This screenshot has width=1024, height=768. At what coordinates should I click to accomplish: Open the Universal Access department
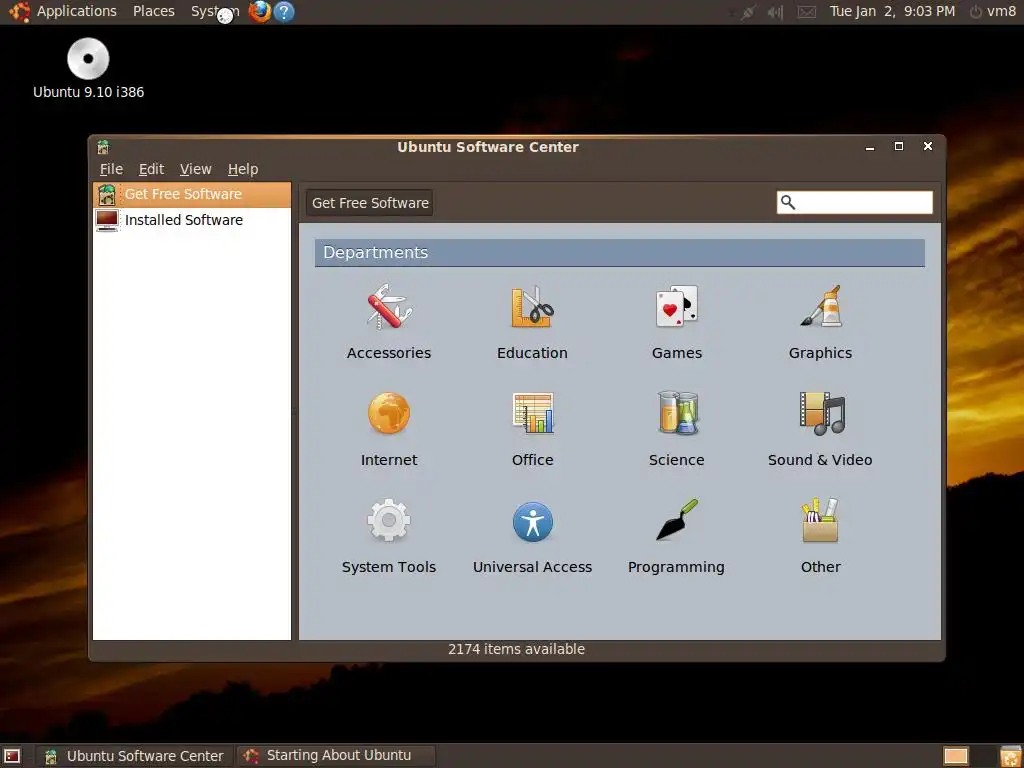pos(532,537)
